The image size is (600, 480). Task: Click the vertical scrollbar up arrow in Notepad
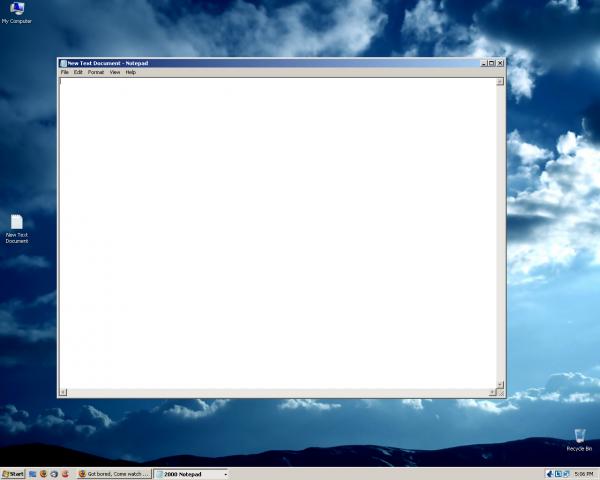tap(500, 81)
